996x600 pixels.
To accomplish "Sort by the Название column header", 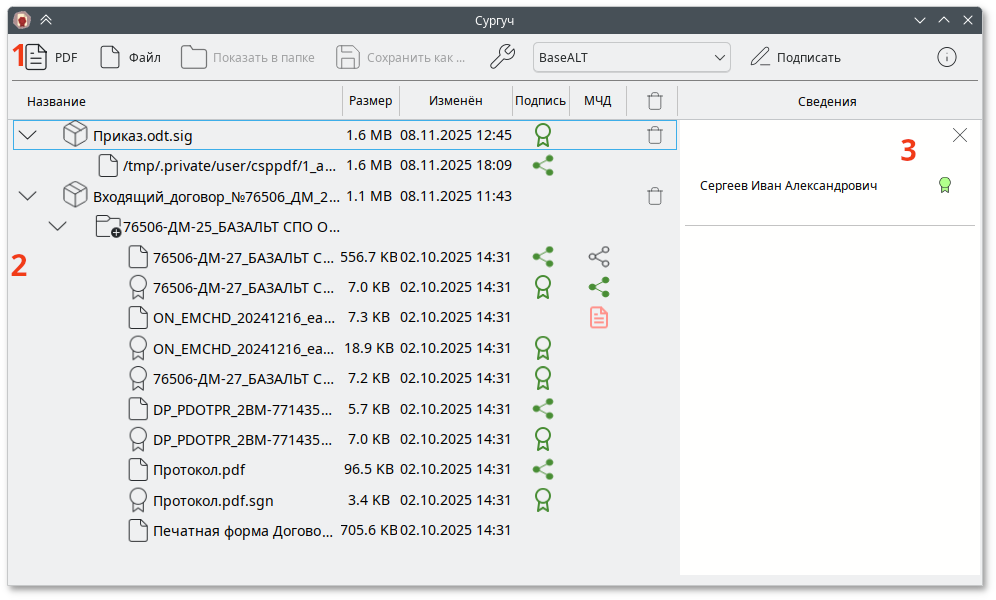I will point(56,101).
